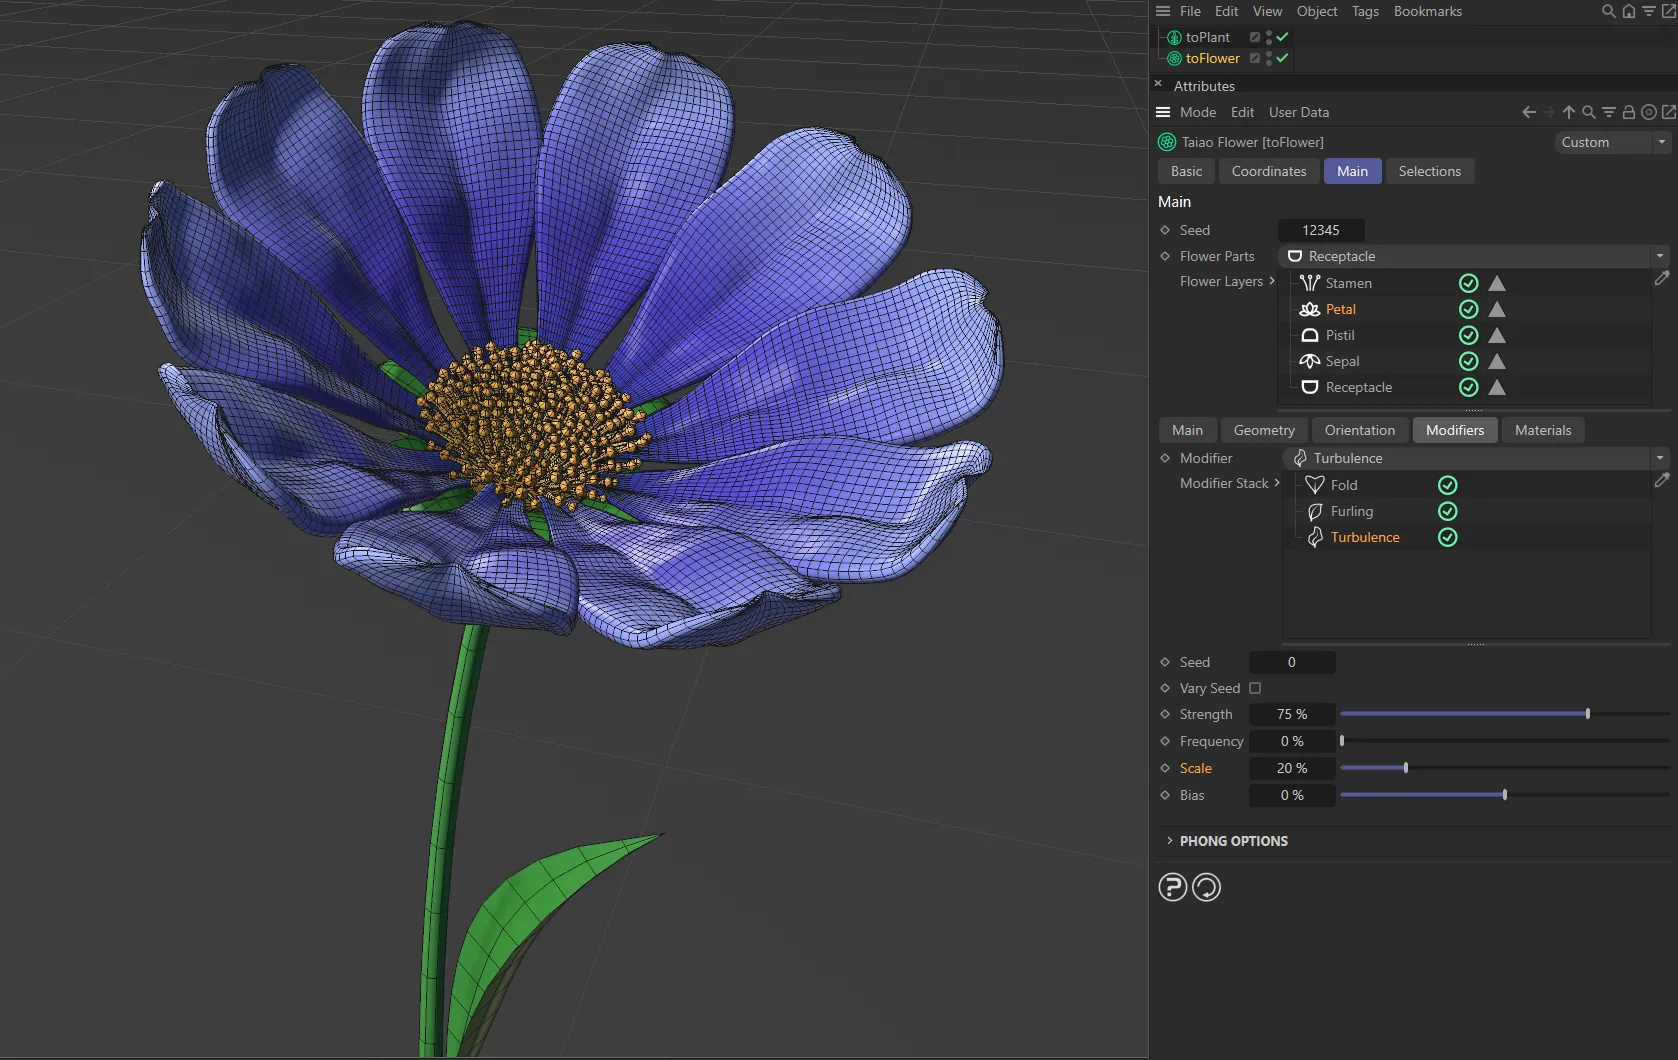Enable the Vary Seed checkbox
The height and width of the screenshot is (1060, 1678).
1256,688
